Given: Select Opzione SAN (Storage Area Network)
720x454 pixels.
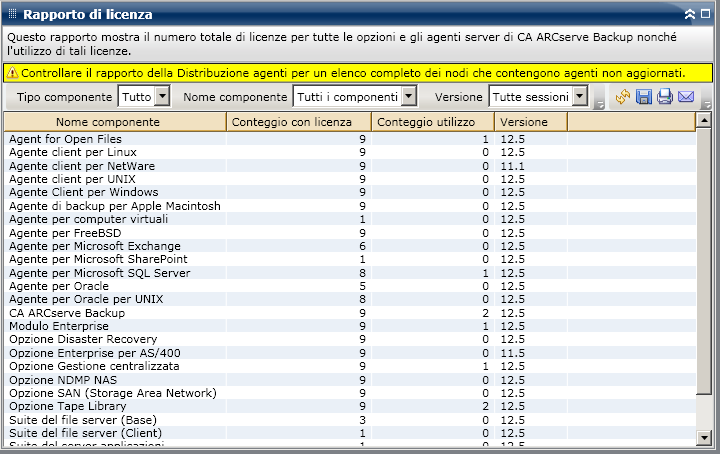Looking at the screenshot, I should pyautogui.click(x=350, y=393).
